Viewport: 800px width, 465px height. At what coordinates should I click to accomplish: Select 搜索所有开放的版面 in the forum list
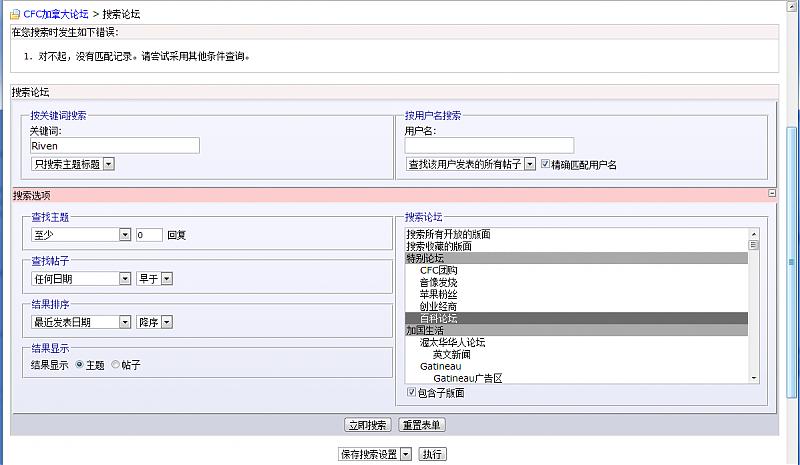pyautogui.click(x=448, y=234)
